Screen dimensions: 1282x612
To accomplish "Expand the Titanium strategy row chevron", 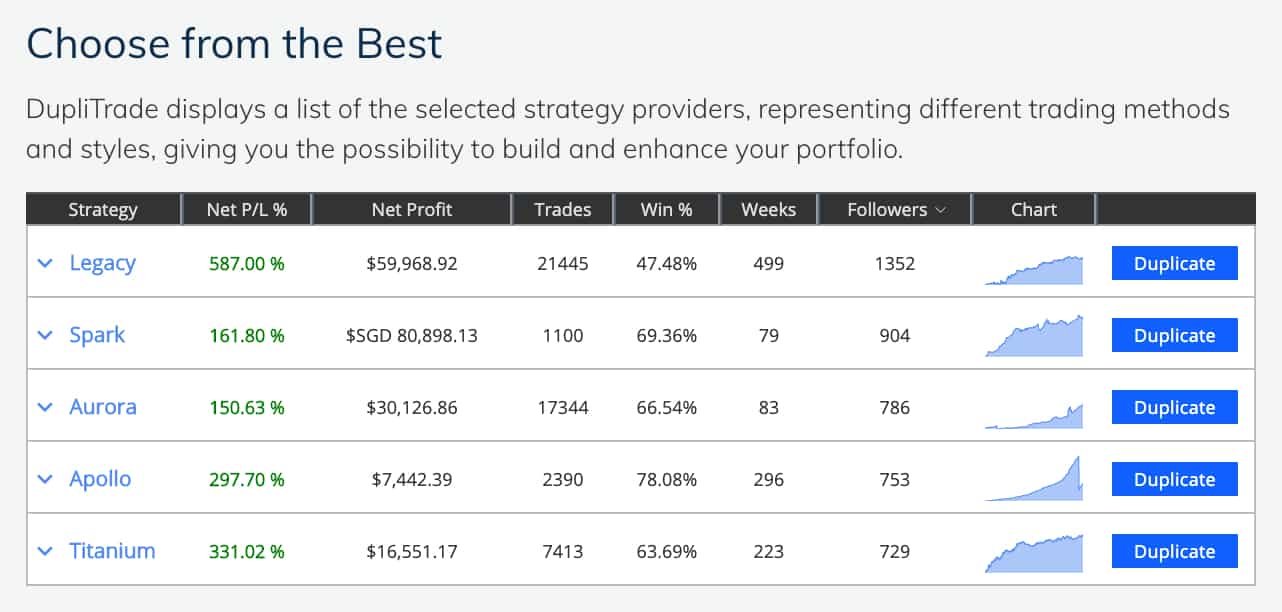I will click(x=45, y=551).
